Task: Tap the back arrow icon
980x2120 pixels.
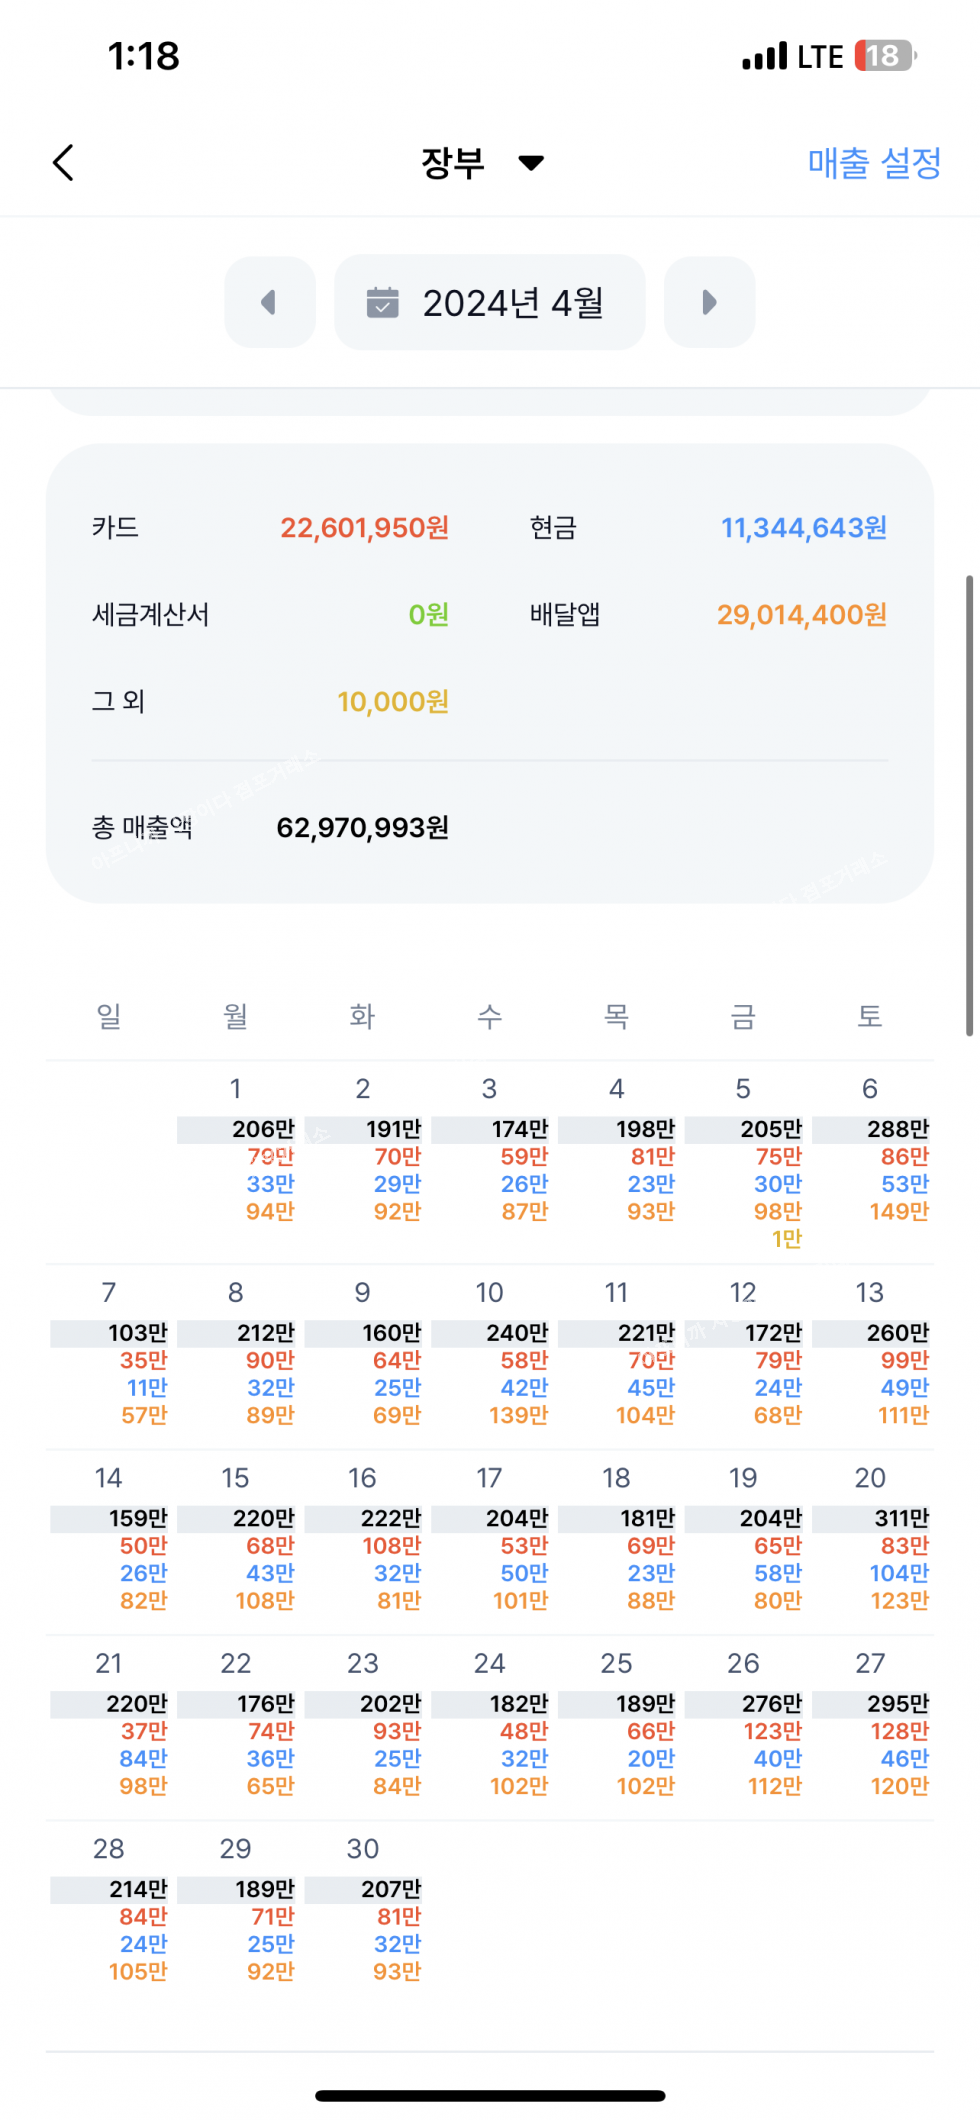Action: (64, 163)
